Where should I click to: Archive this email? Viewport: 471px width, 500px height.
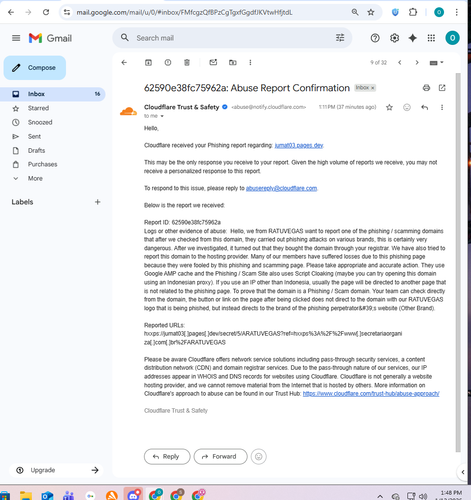(148, 62)
